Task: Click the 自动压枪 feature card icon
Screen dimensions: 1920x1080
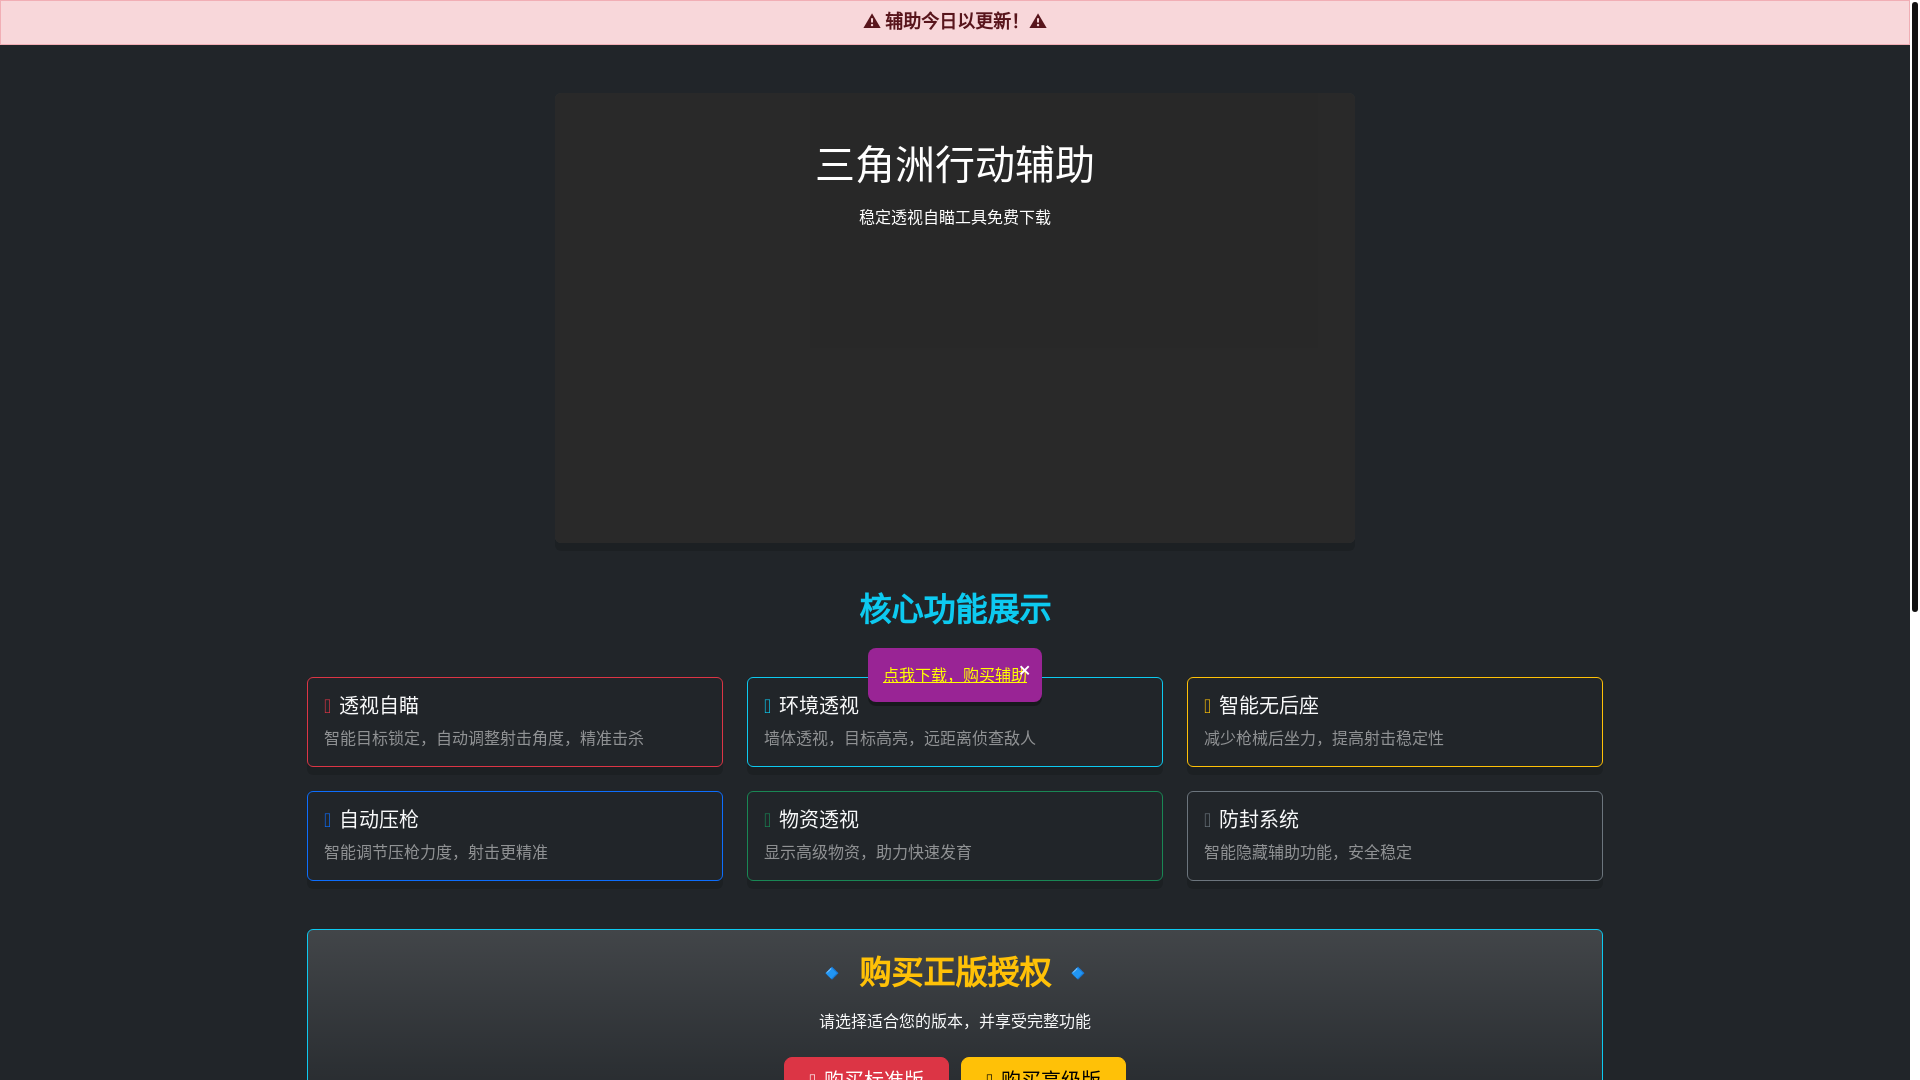Action: click(x=328, y=820)
